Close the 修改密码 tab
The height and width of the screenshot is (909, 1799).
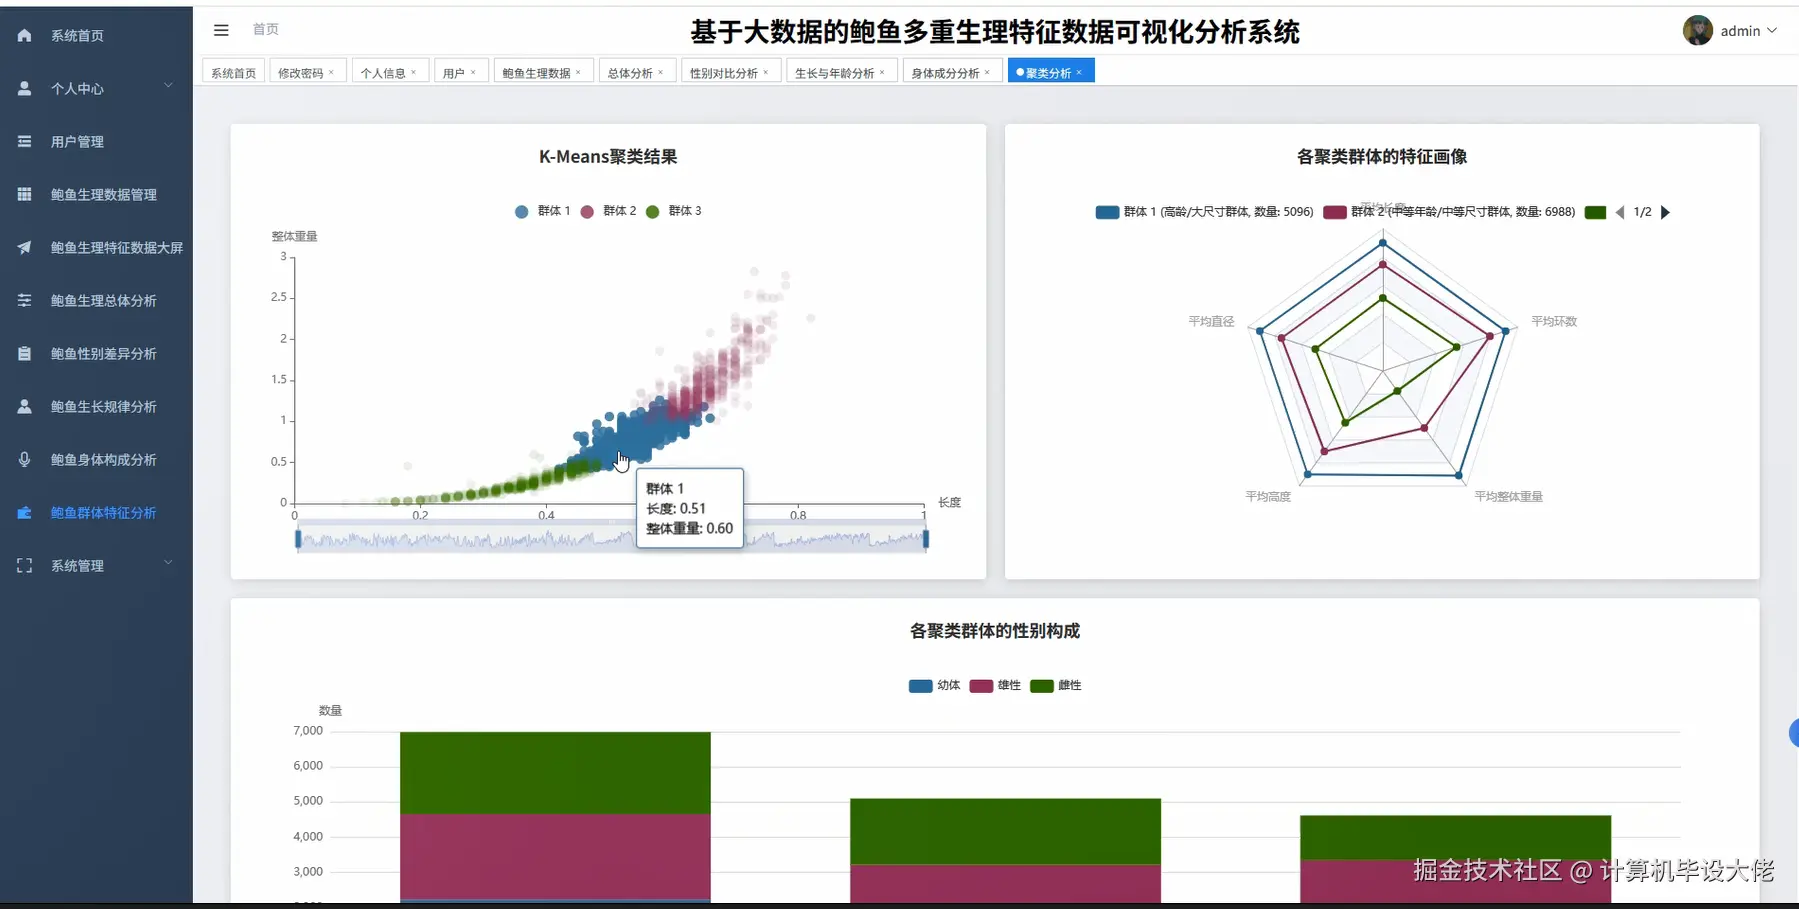pos(331,73)
